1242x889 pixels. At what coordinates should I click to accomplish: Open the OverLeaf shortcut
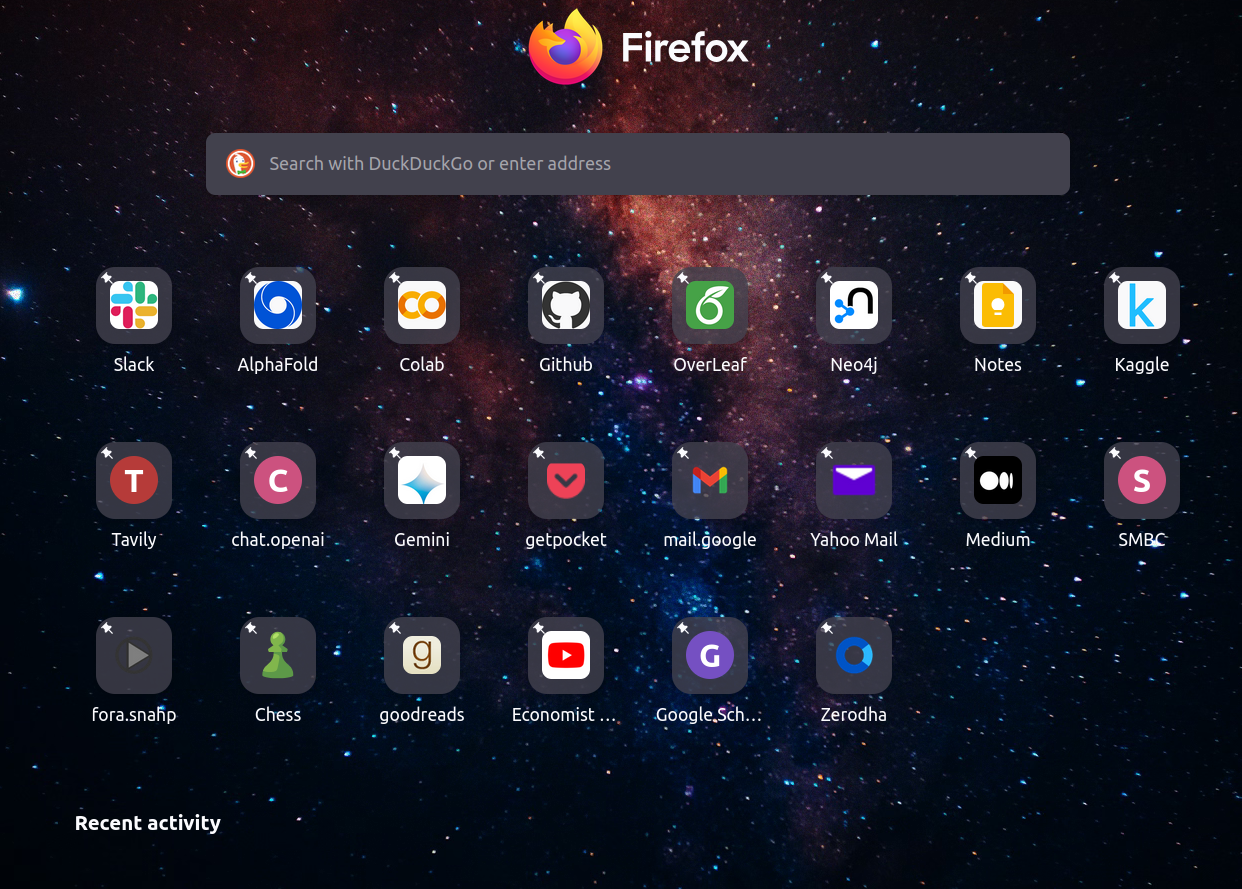[710, 306]
